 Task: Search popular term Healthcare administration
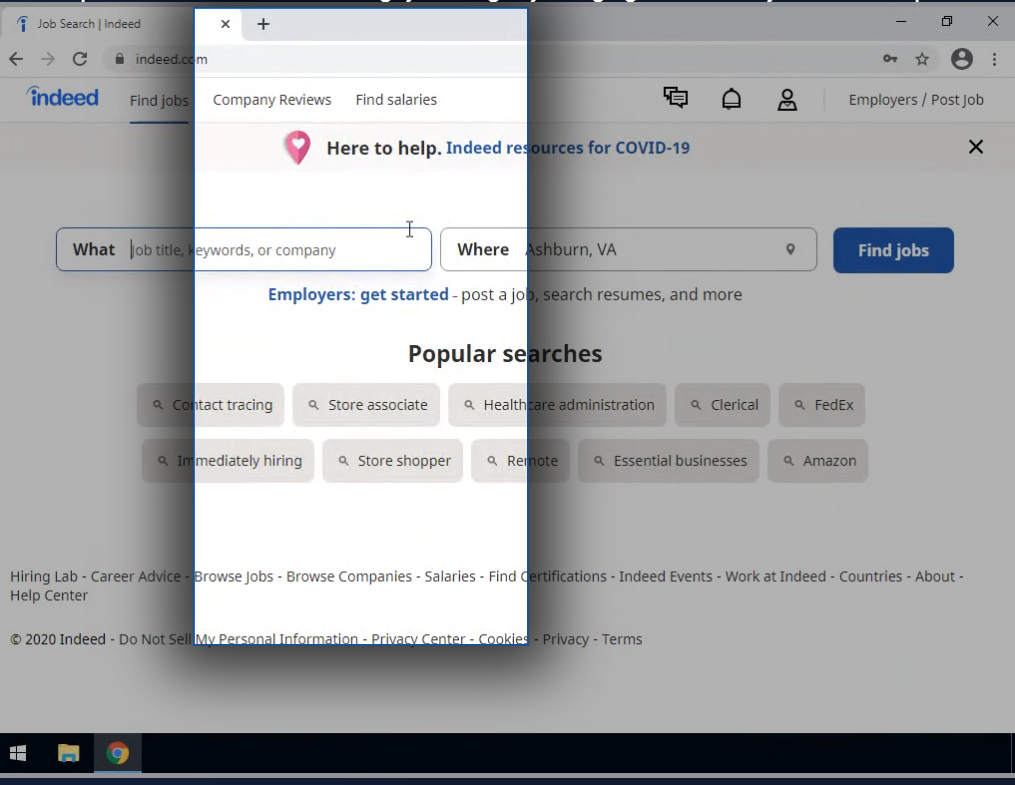[557, 405]
